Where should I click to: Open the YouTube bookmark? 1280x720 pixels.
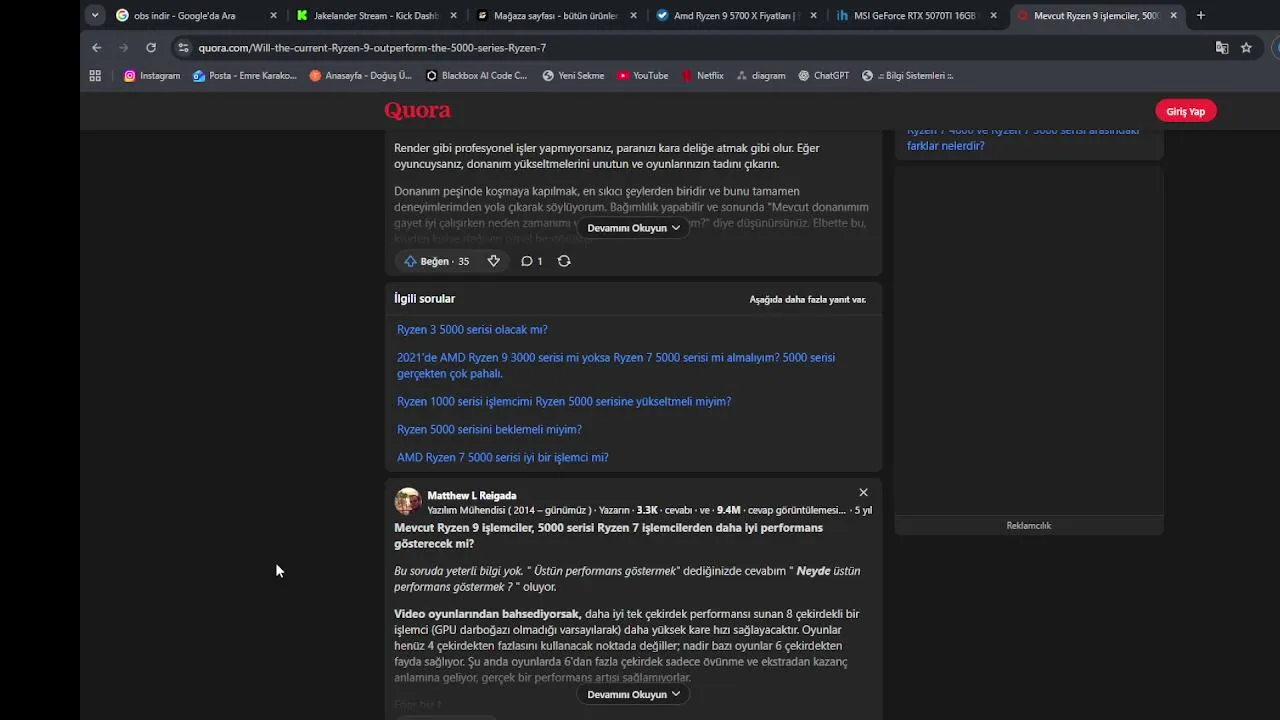pyautogui.click(x=643, y=75)
